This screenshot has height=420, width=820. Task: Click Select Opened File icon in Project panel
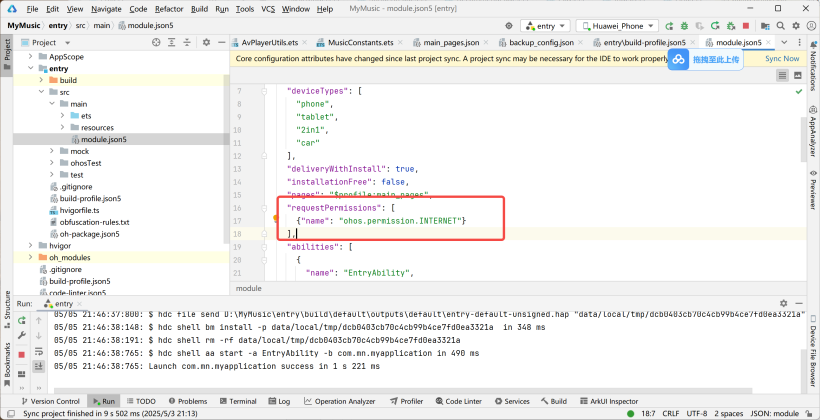coord(156,42)
